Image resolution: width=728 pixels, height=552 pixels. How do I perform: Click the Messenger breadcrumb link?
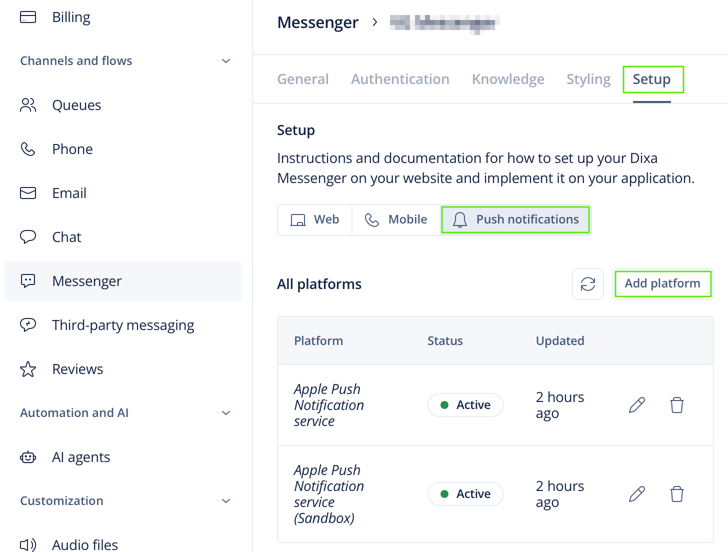tap(318, 22)
